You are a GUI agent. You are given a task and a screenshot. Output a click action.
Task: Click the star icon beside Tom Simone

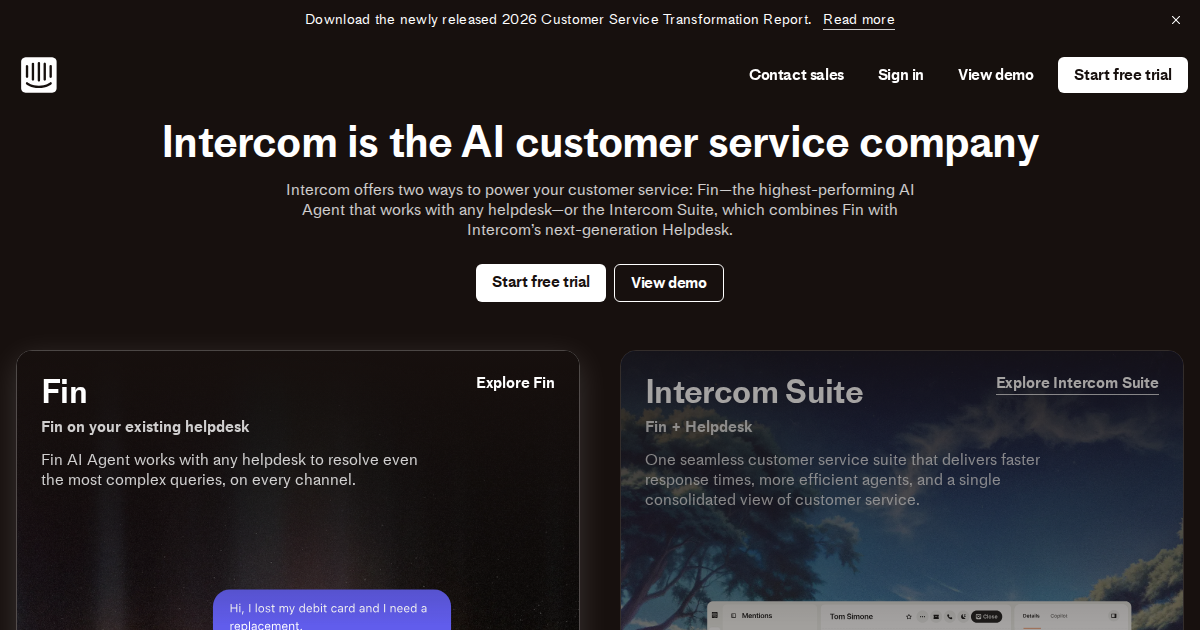point(909,616)
